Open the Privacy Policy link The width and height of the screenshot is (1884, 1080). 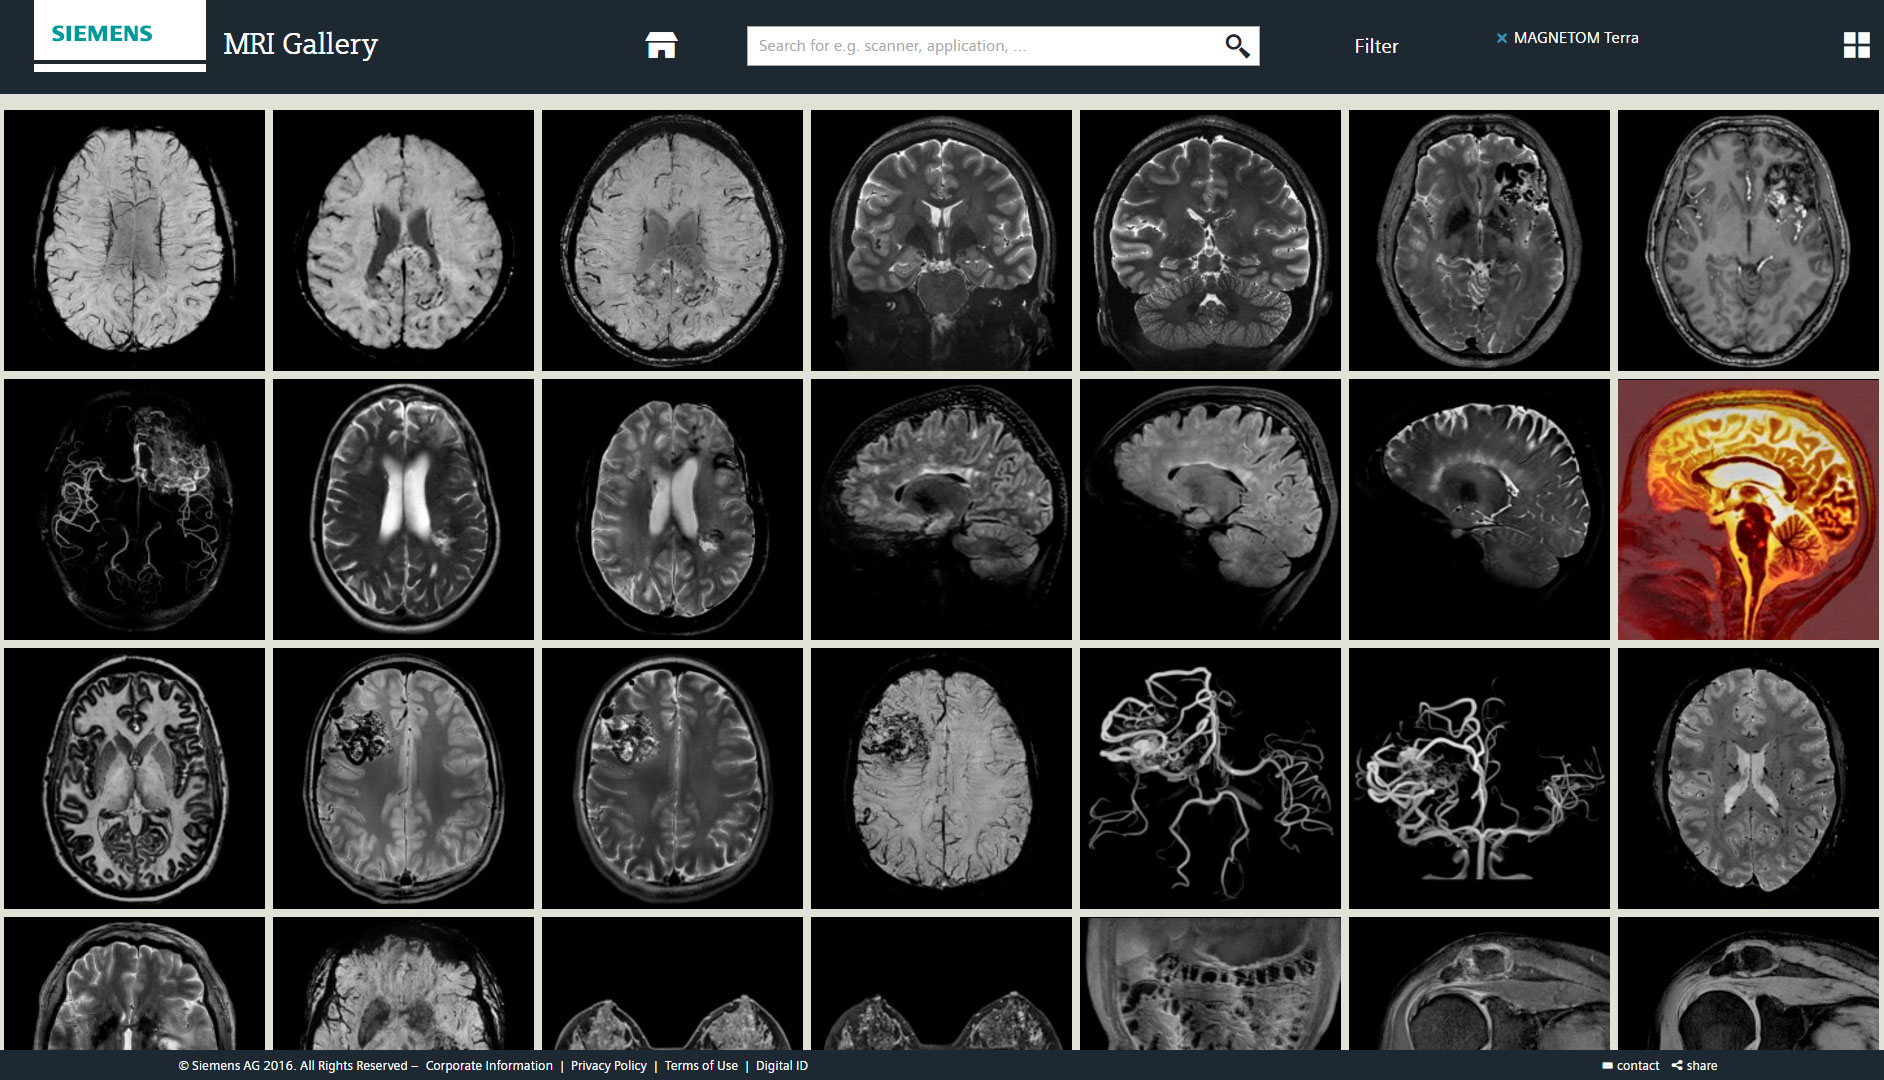[609, 1066]
